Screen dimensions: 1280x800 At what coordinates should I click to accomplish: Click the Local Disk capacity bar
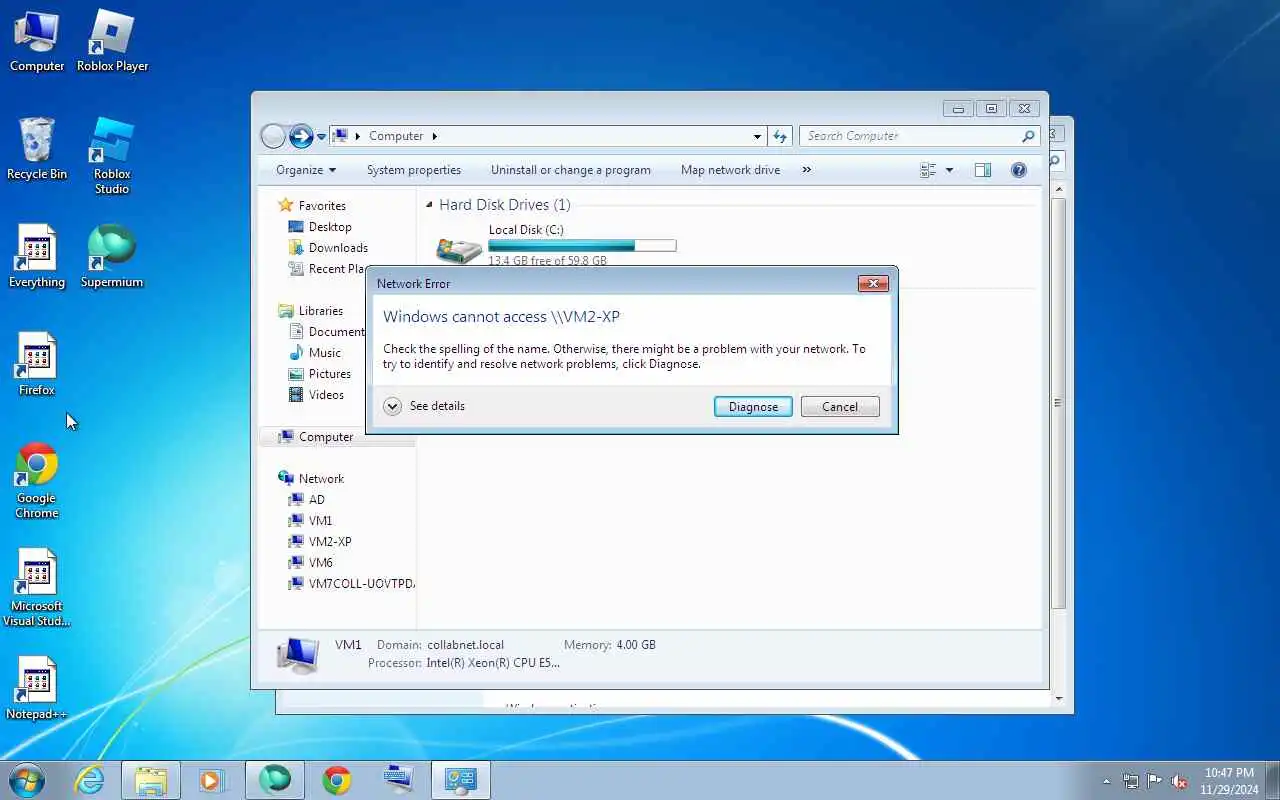(582, 245)
